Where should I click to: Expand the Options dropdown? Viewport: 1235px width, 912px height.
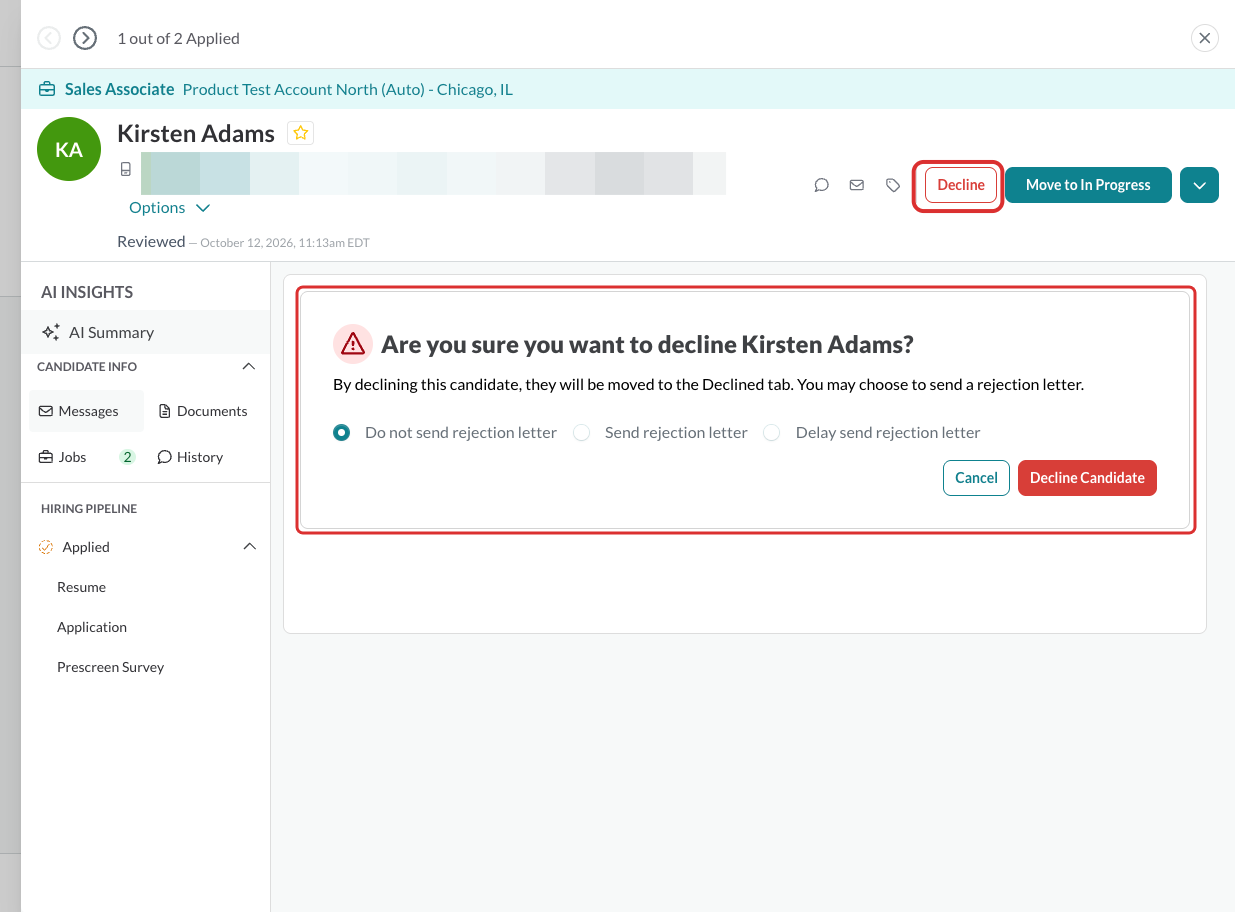point(169,207)
